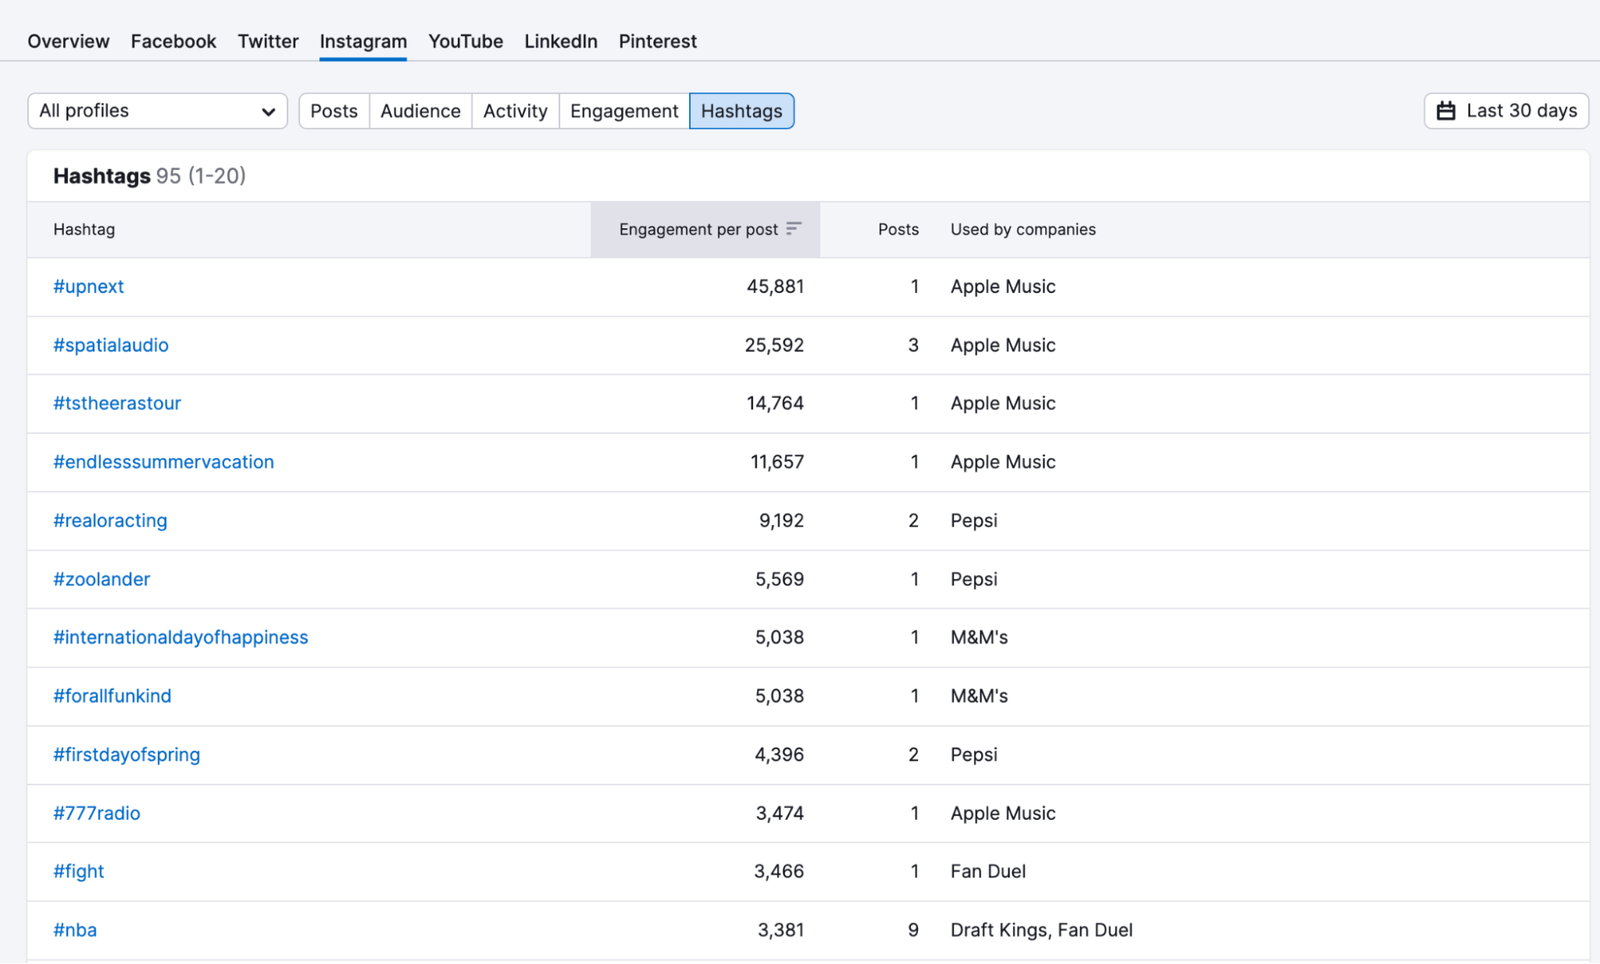This screenshot has height=964, width=1600.
Task: Select the YouTube tab
Action: (x=465, y=41)
